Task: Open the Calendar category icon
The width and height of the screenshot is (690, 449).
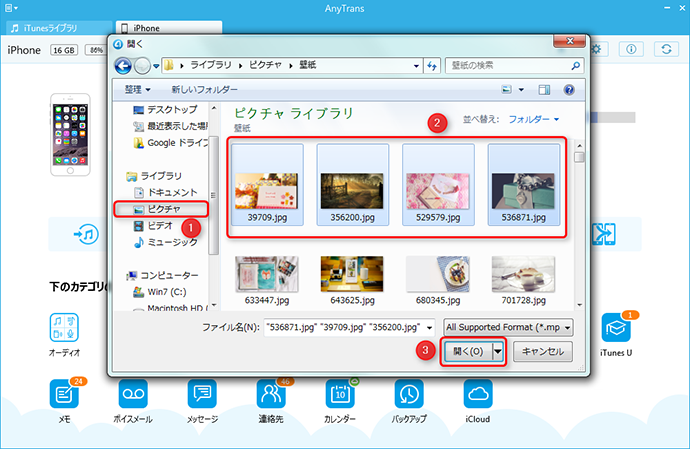Action: (340, 394)
